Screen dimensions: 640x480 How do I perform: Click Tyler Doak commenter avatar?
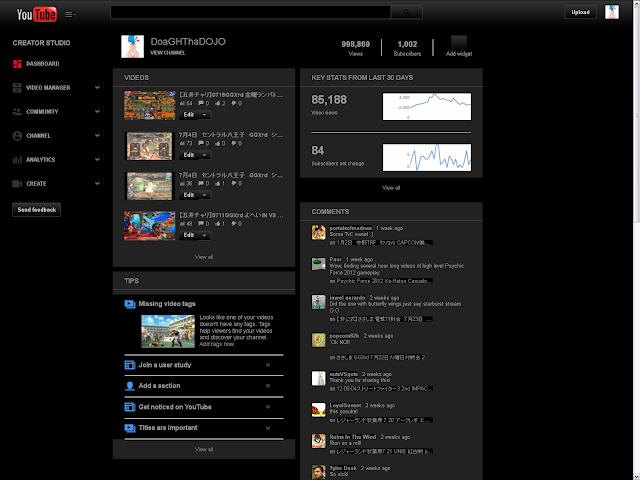tap(318, 472)
